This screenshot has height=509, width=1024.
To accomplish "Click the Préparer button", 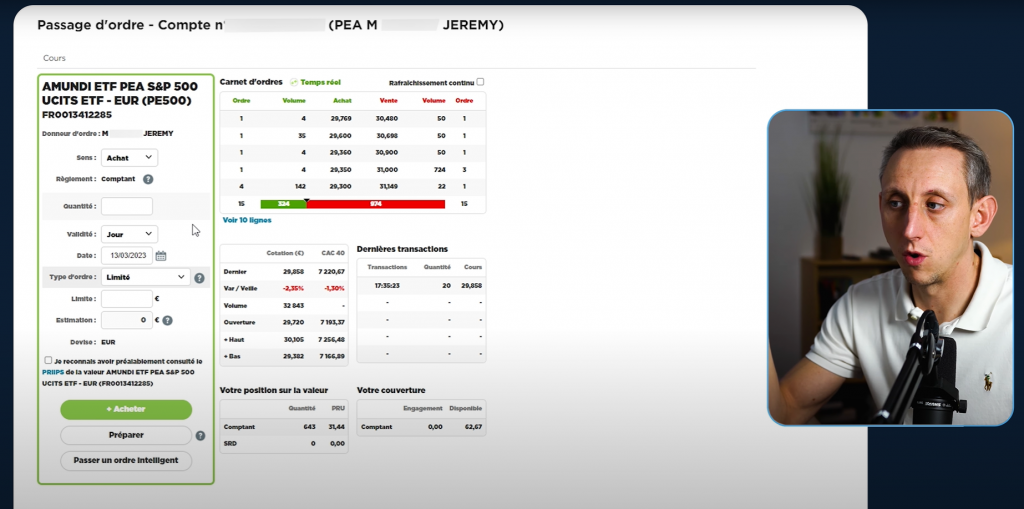I will pos(126,435).
